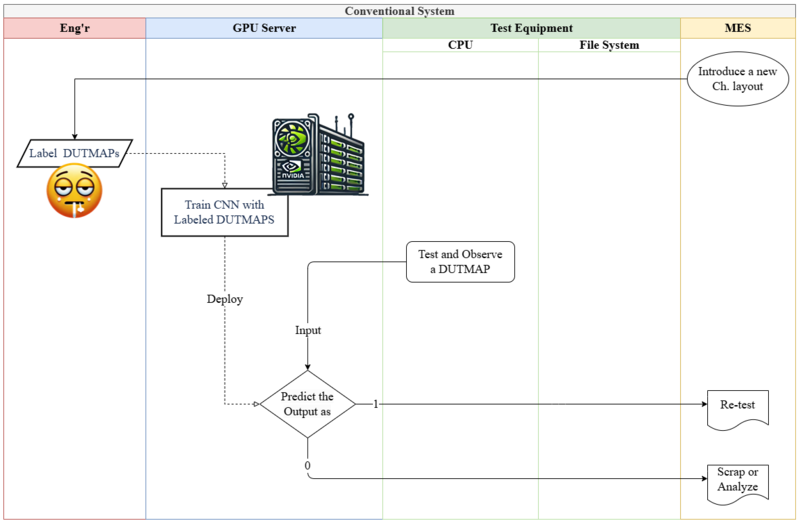The width and height of the screenshot is (800, 523).
Task: Select the File System sub-column header
Action: pos(609,45)
